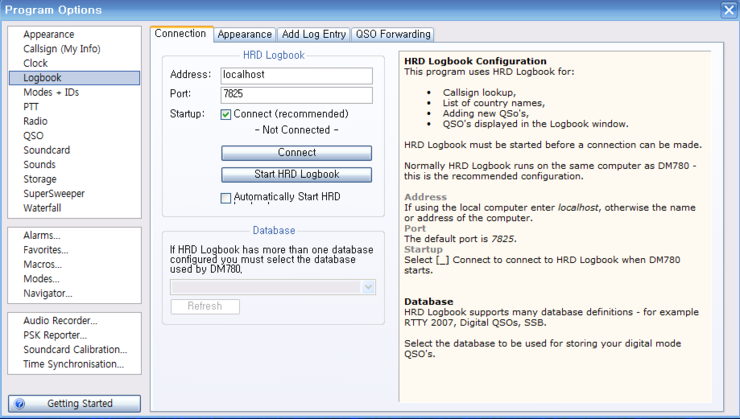Close the Program Options window
This screenshot has height=419, width=740.
729,10
